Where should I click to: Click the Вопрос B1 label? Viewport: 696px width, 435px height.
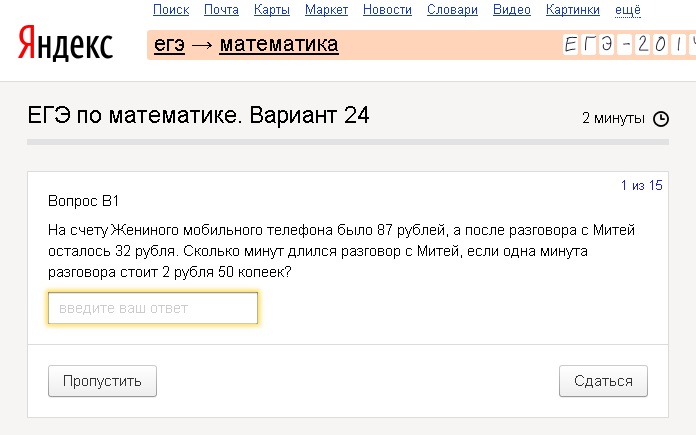click(x=83, y=201)
